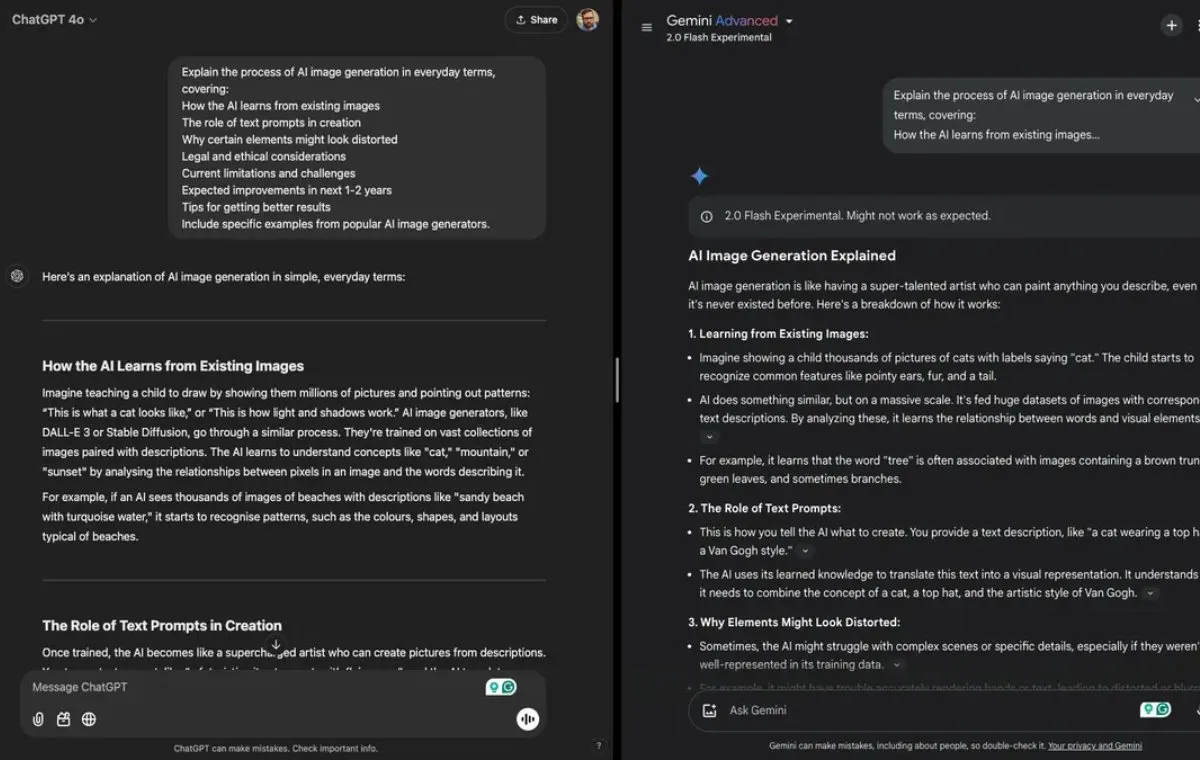Click the ChatGPT help question mark

pyautogui.click(x=598, y=745)
